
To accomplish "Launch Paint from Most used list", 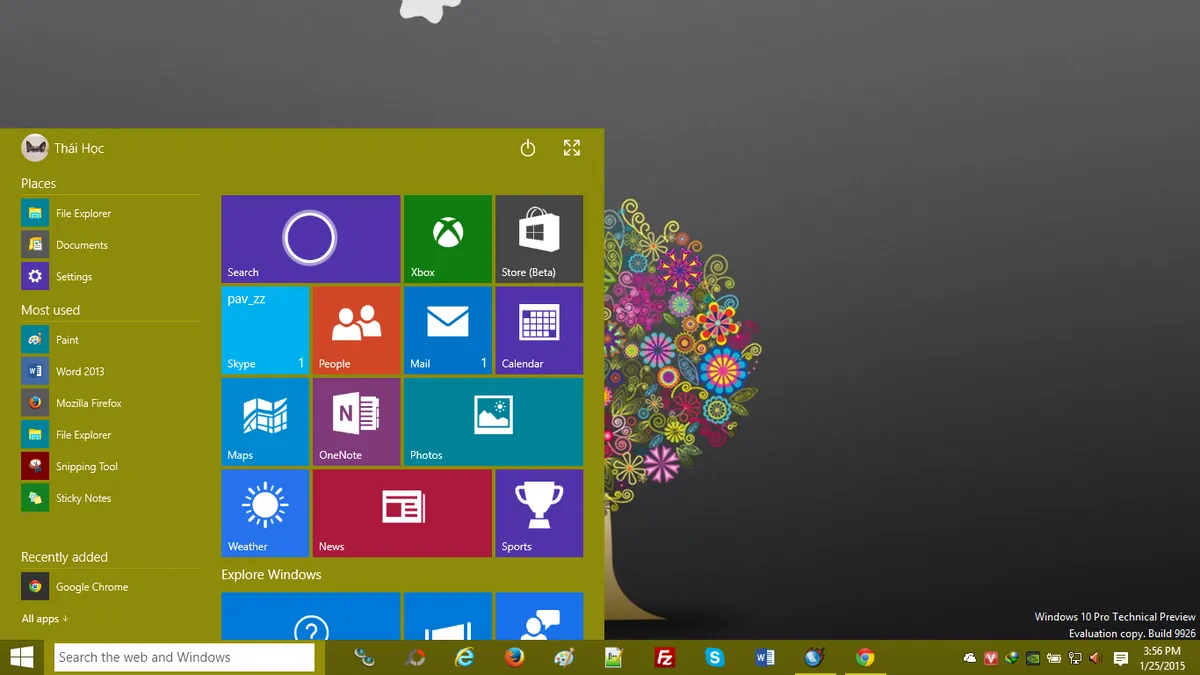I will click(110, 340).
